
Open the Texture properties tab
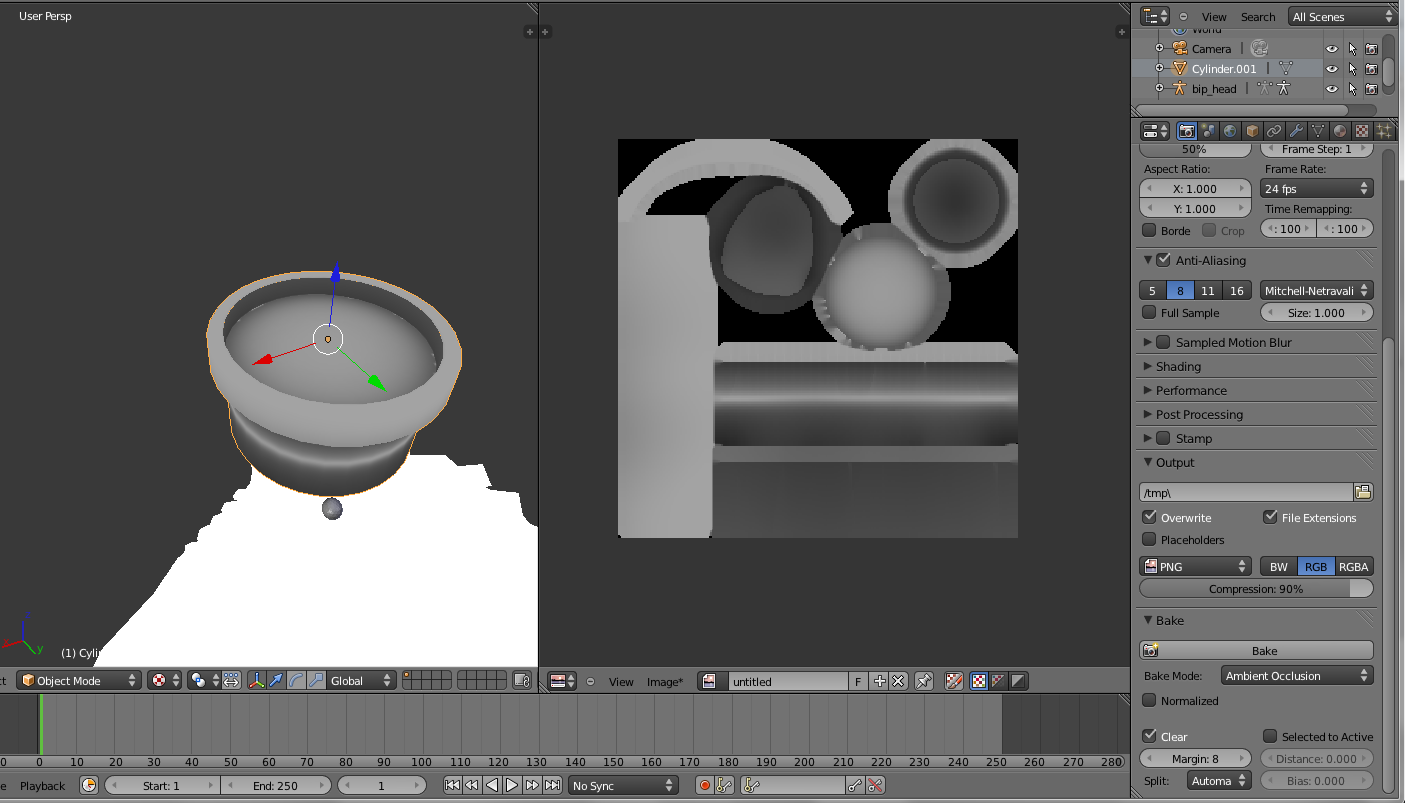1362,131
